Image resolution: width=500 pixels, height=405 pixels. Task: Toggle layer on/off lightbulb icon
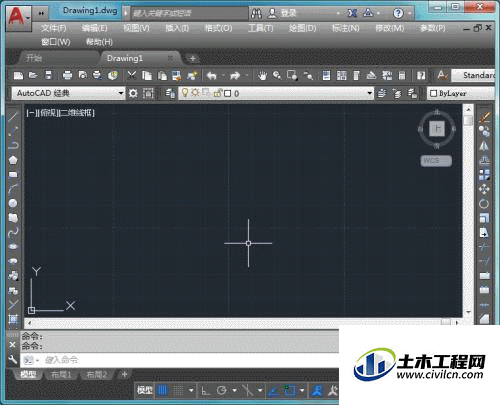click(185, 93)
